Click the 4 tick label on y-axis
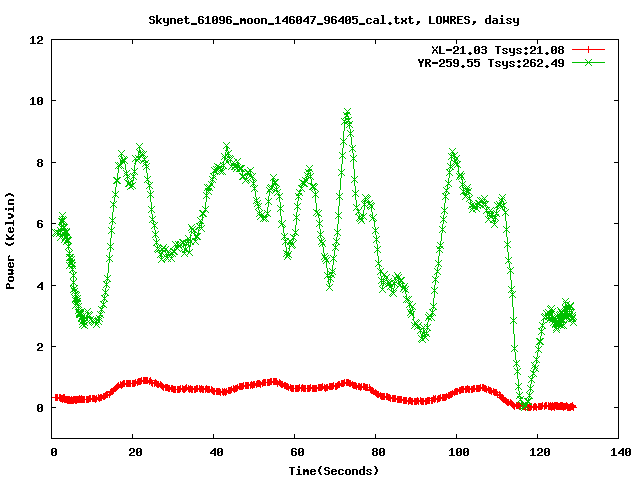Image resolution: width=640 pixels, height=480 pixels. click(x=38, y=286)
